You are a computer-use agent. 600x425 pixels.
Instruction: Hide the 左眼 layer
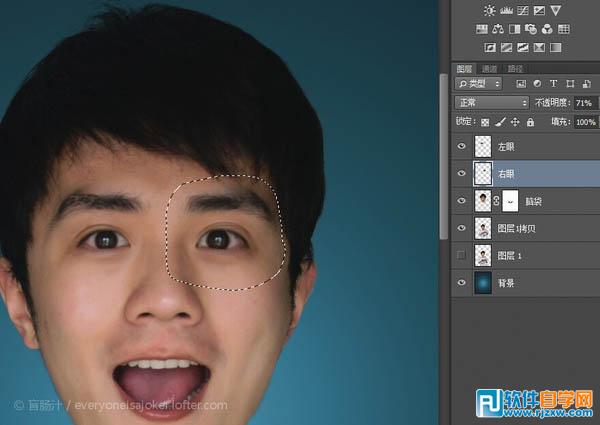(x=461, y=146)
